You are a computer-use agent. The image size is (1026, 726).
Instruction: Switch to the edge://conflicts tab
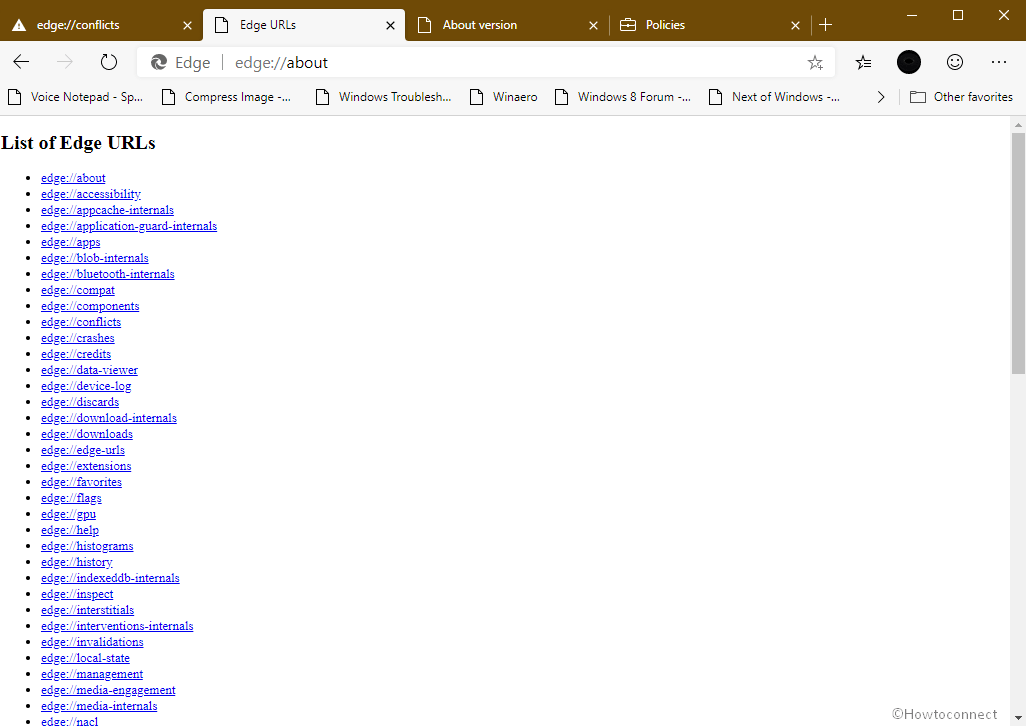coord(101,25)
